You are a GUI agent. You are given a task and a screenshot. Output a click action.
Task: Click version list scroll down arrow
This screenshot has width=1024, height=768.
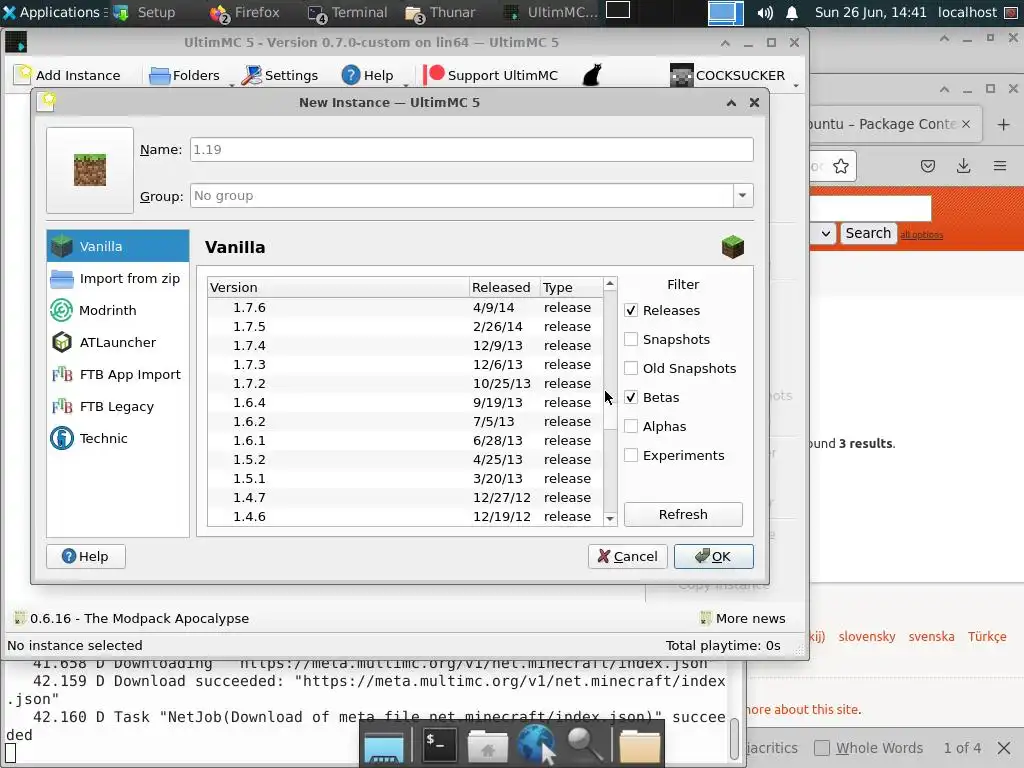pos(610,519)
